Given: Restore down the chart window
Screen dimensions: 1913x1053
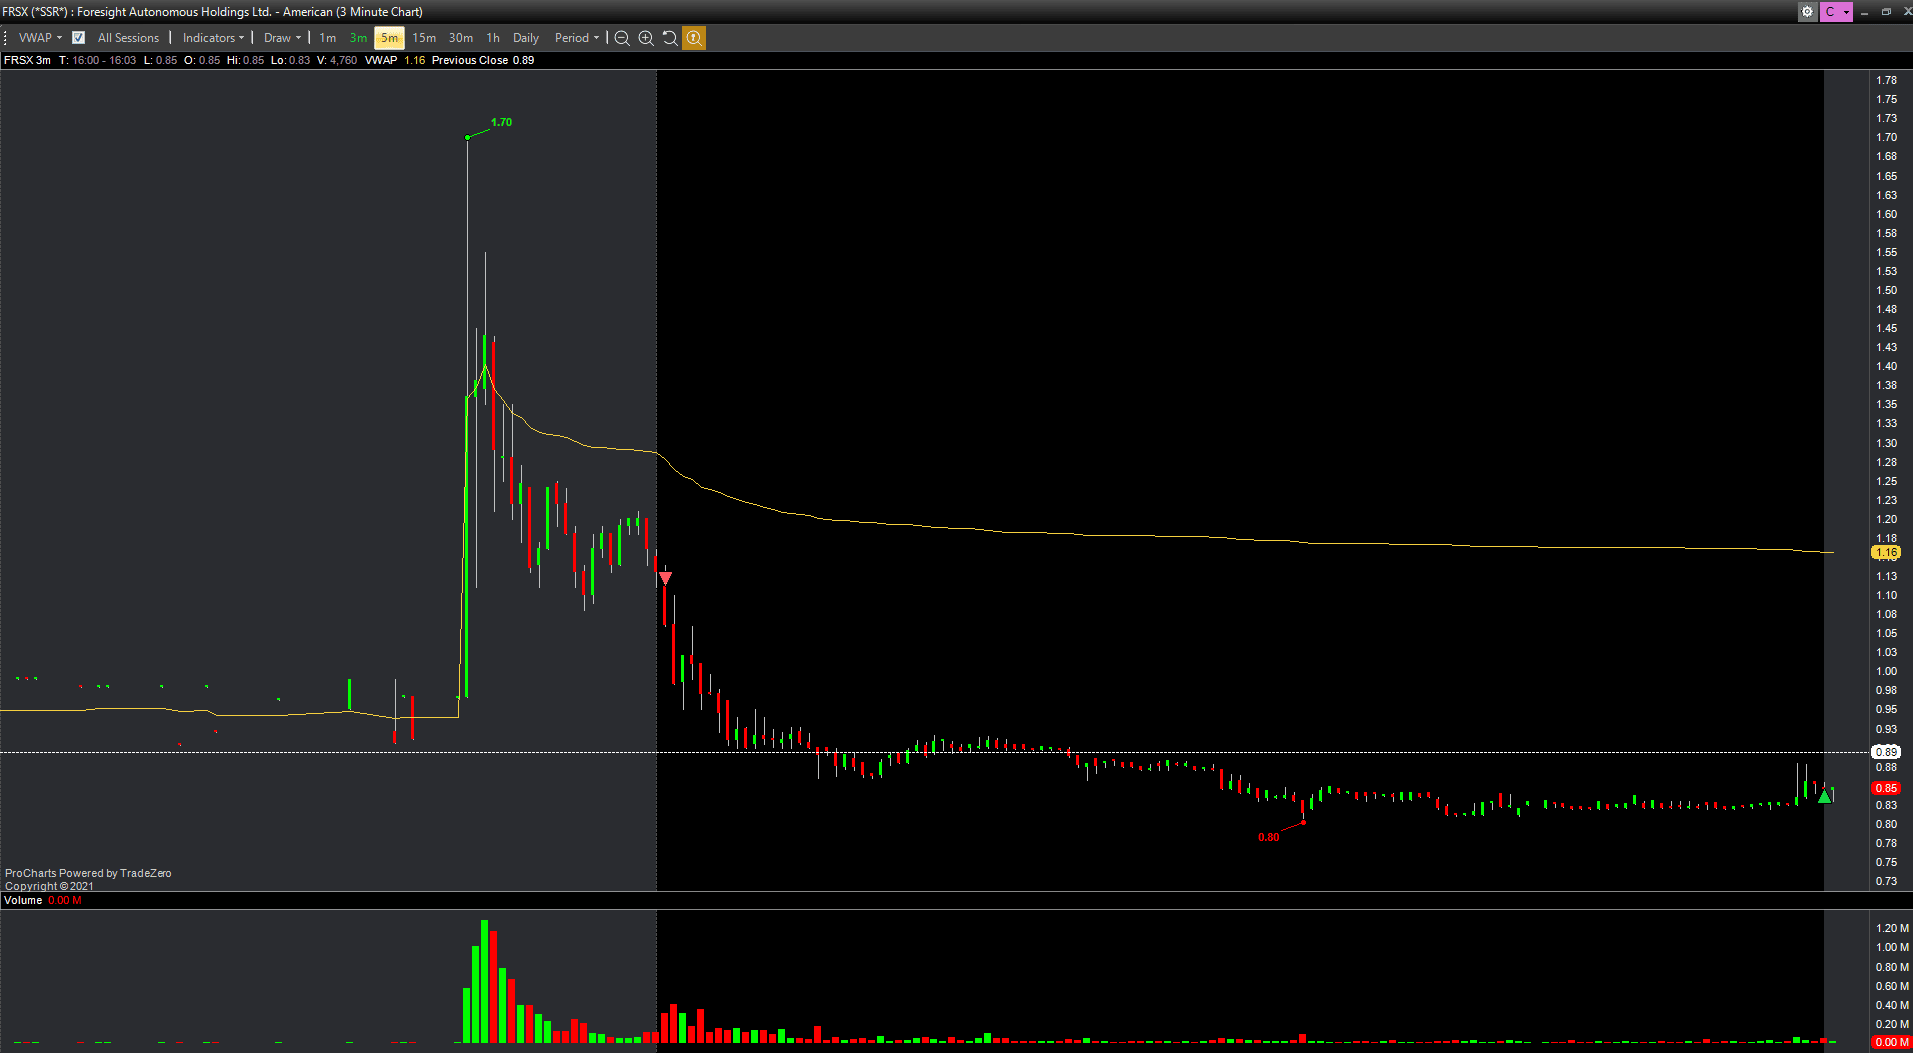Looking at the screenshot, I should click(1886, 12).
